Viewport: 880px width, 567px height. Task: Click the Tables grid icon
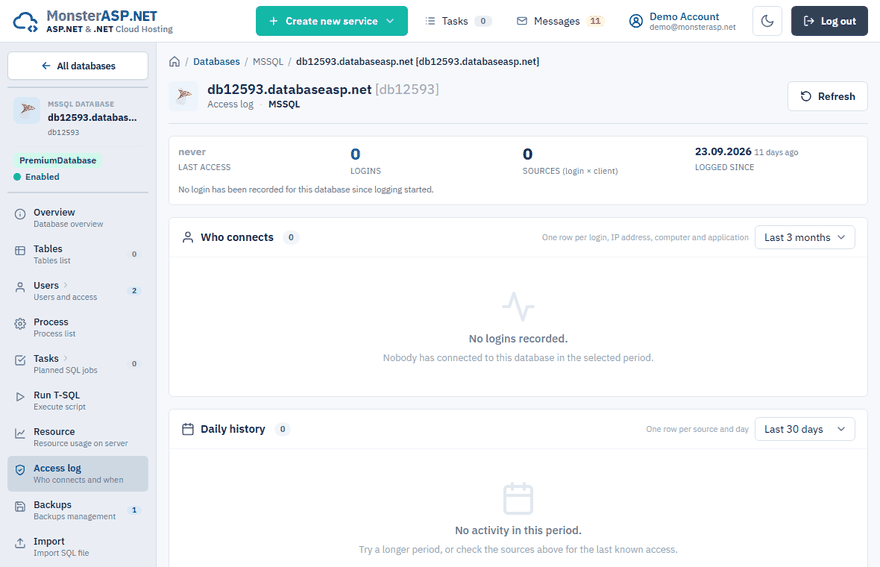click(x=20, y=250)
